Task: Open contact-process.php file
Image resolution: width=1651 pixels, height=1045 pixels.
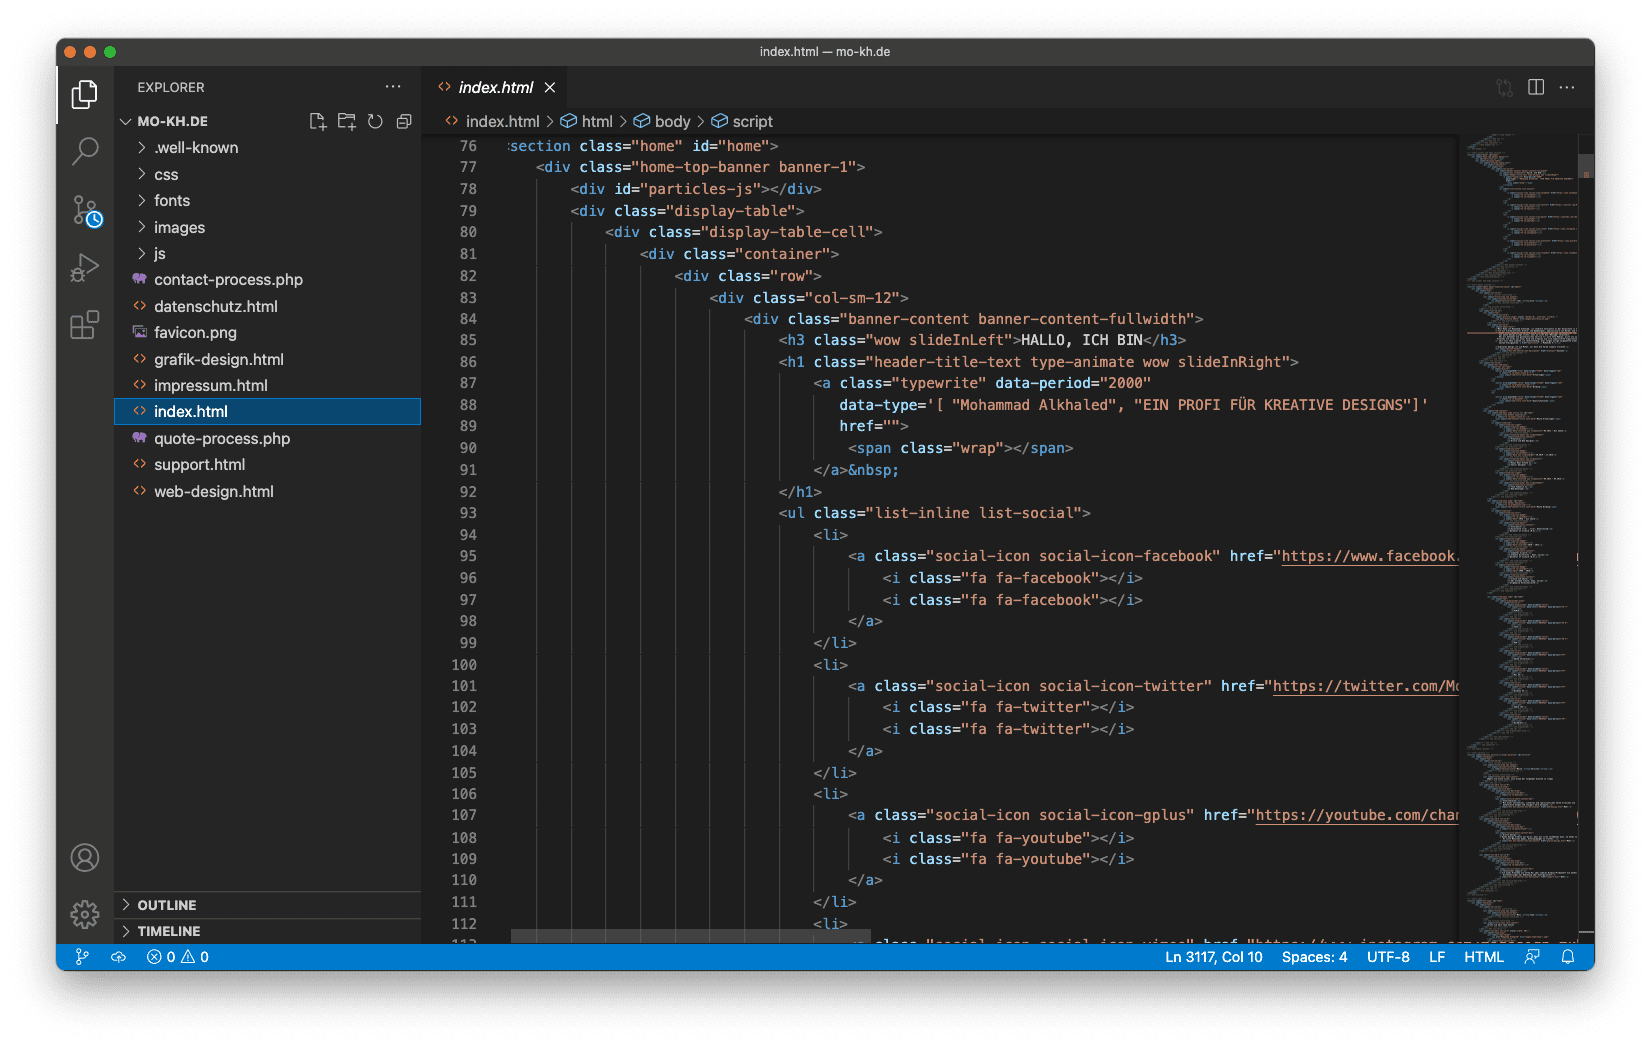Action: (x=267, y=280)
